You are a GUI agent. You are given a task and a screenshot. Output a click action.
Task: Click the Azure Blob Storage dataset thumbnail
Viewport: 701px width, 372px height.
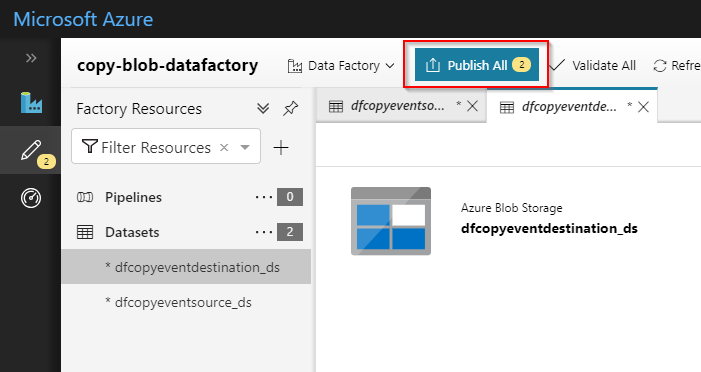[x=391, y=221]
